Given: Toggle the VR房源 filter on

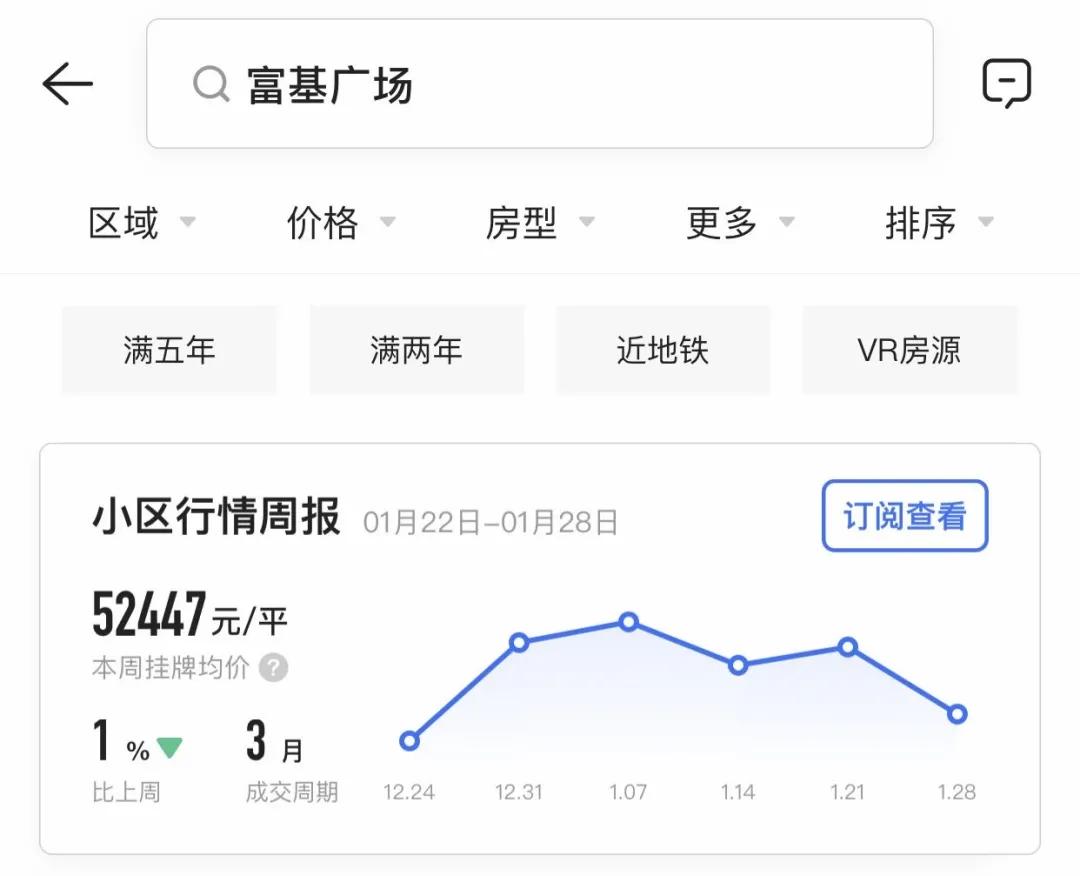Looking at the screenshot, I should pyautogui.click(x=909, y=350).
